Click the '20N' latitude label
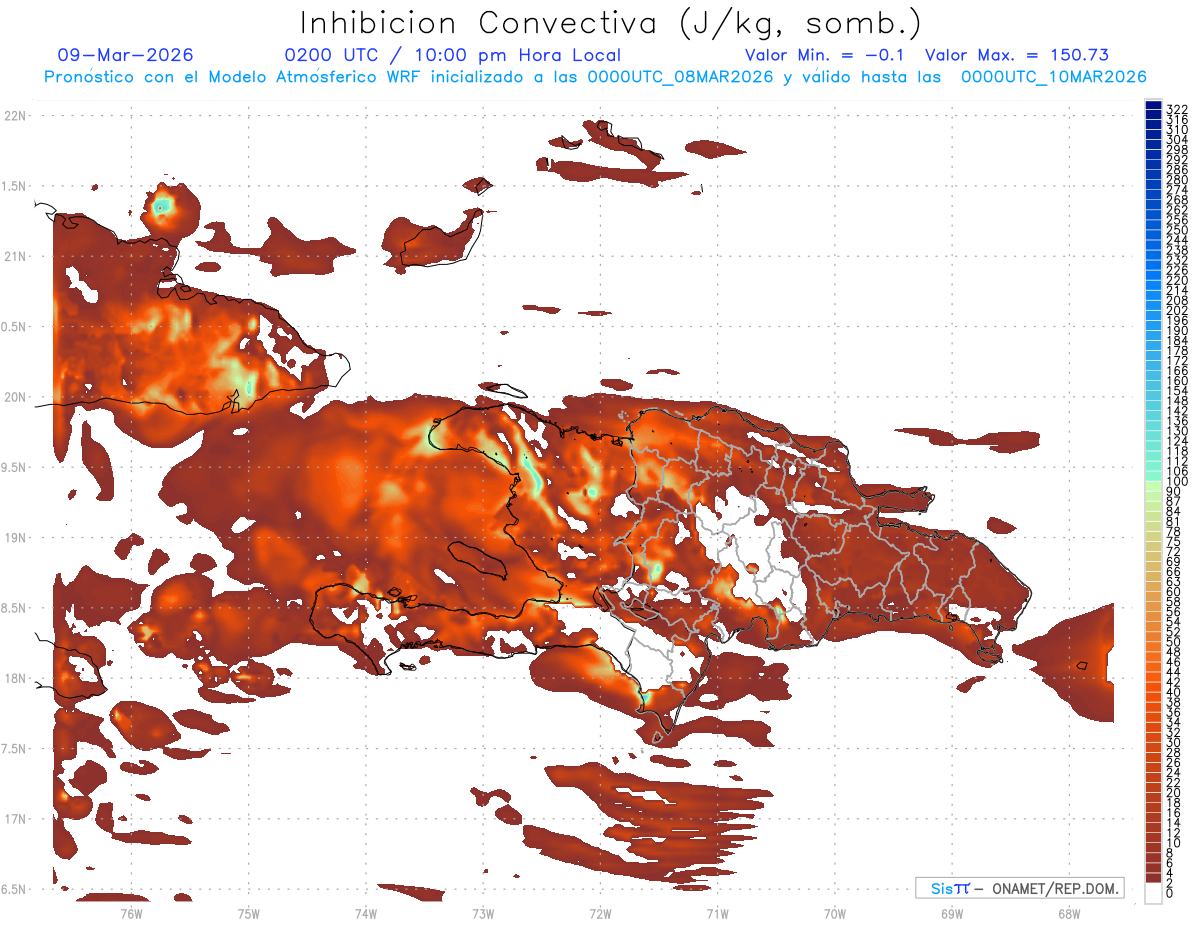 (15, 397)
